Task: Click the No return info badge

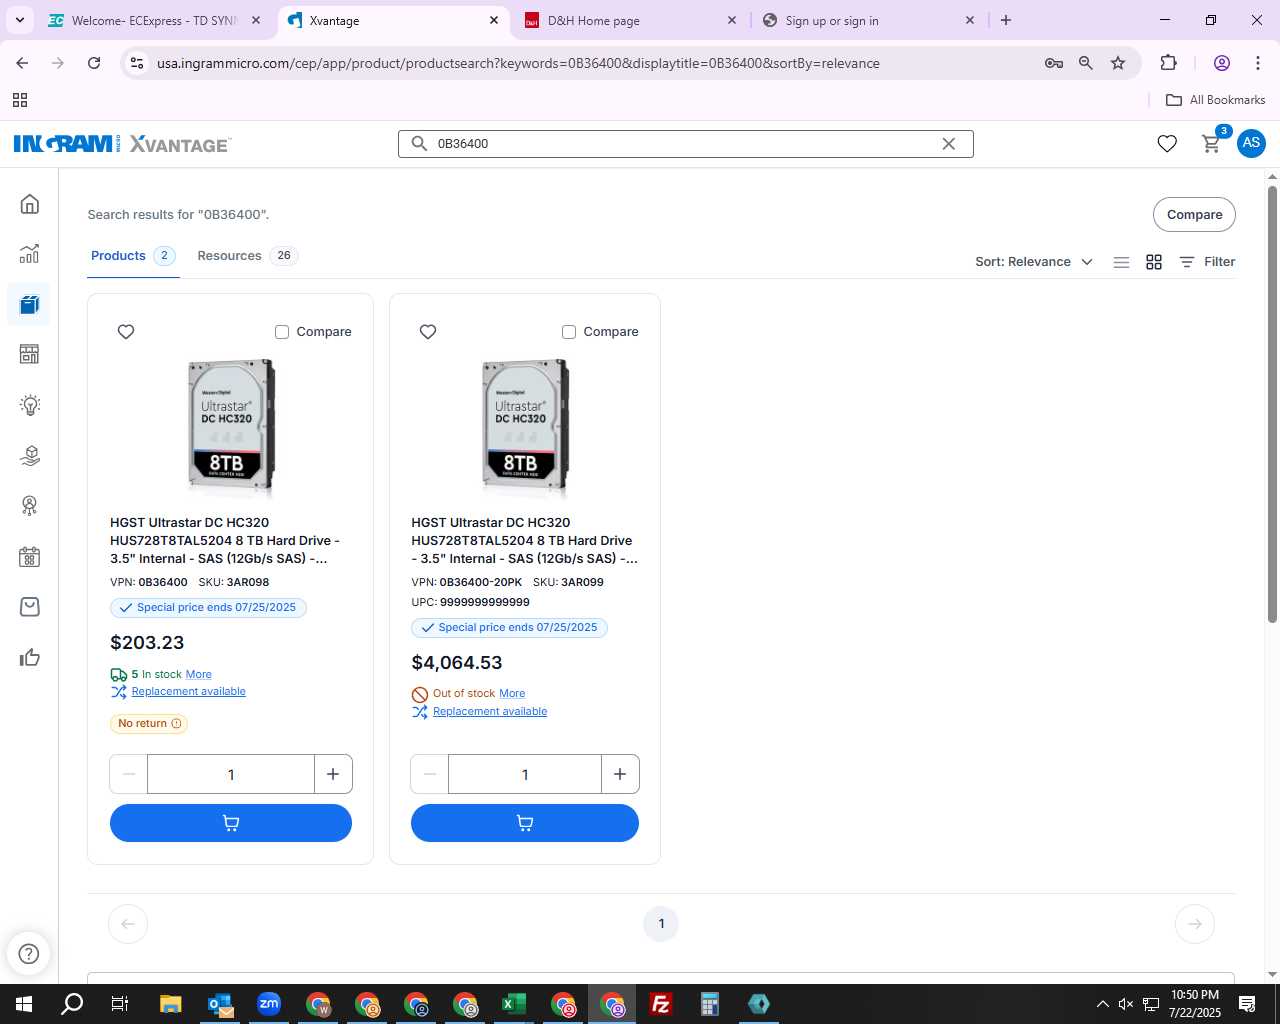Action: pos(149,724)
